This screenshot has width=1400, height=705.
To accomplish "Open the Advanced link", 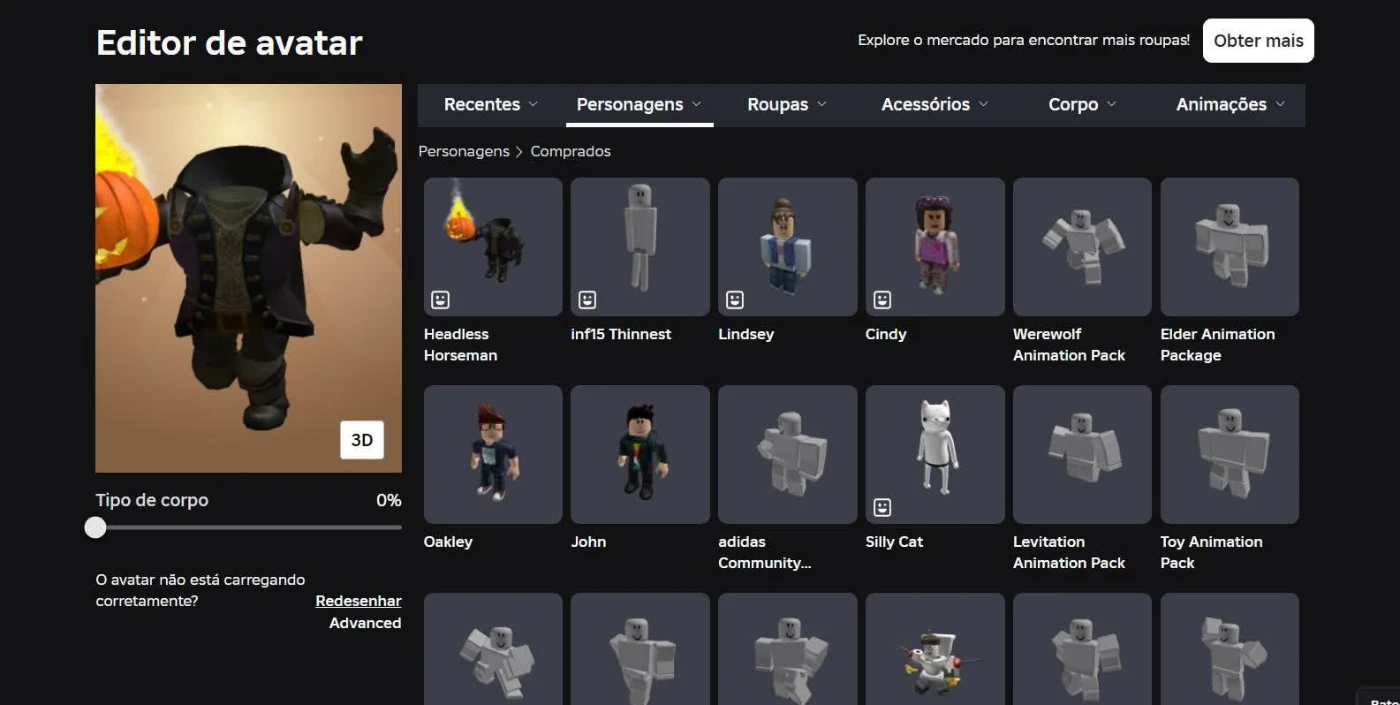I will pos(365,623).
